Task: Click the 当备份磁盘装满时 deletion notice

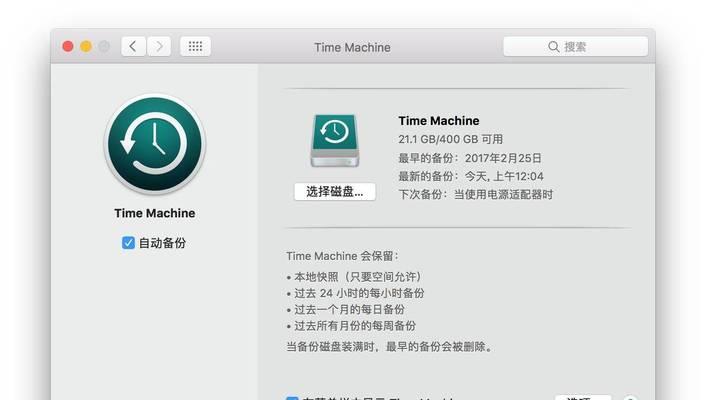Action: coord(390,347)
